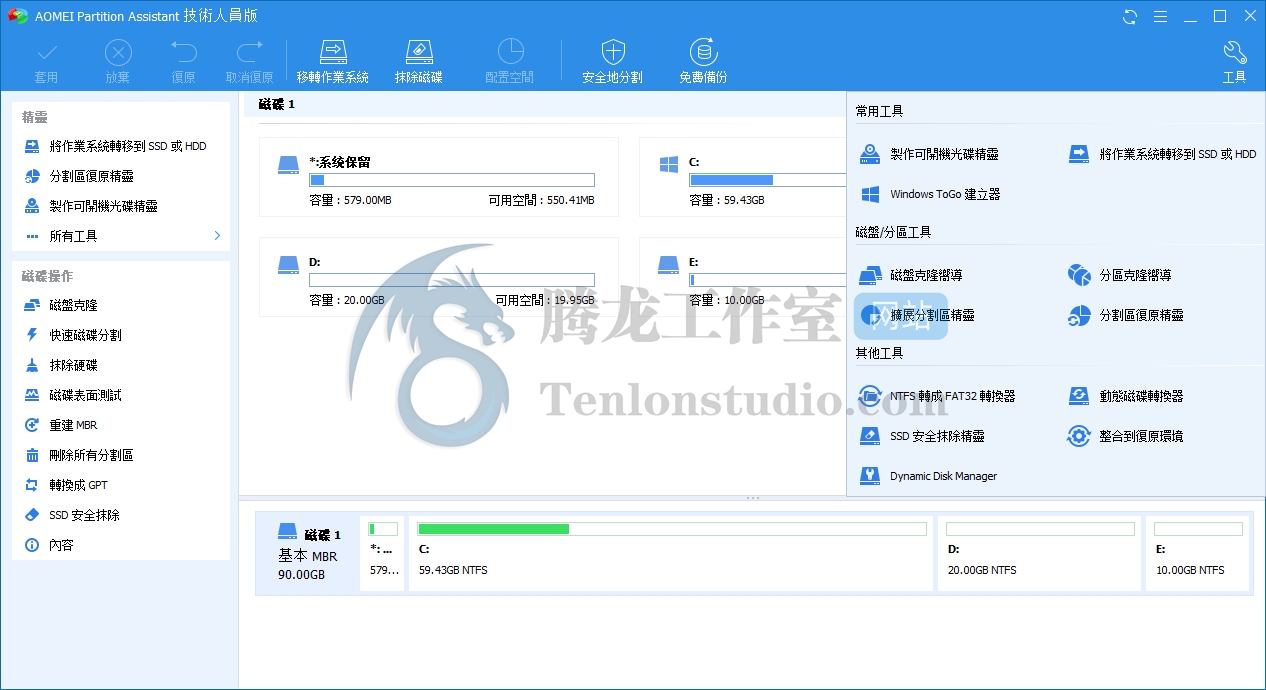Click the 磁碟 1 header label
1266x690 pixels.
(x=277, y=104)
